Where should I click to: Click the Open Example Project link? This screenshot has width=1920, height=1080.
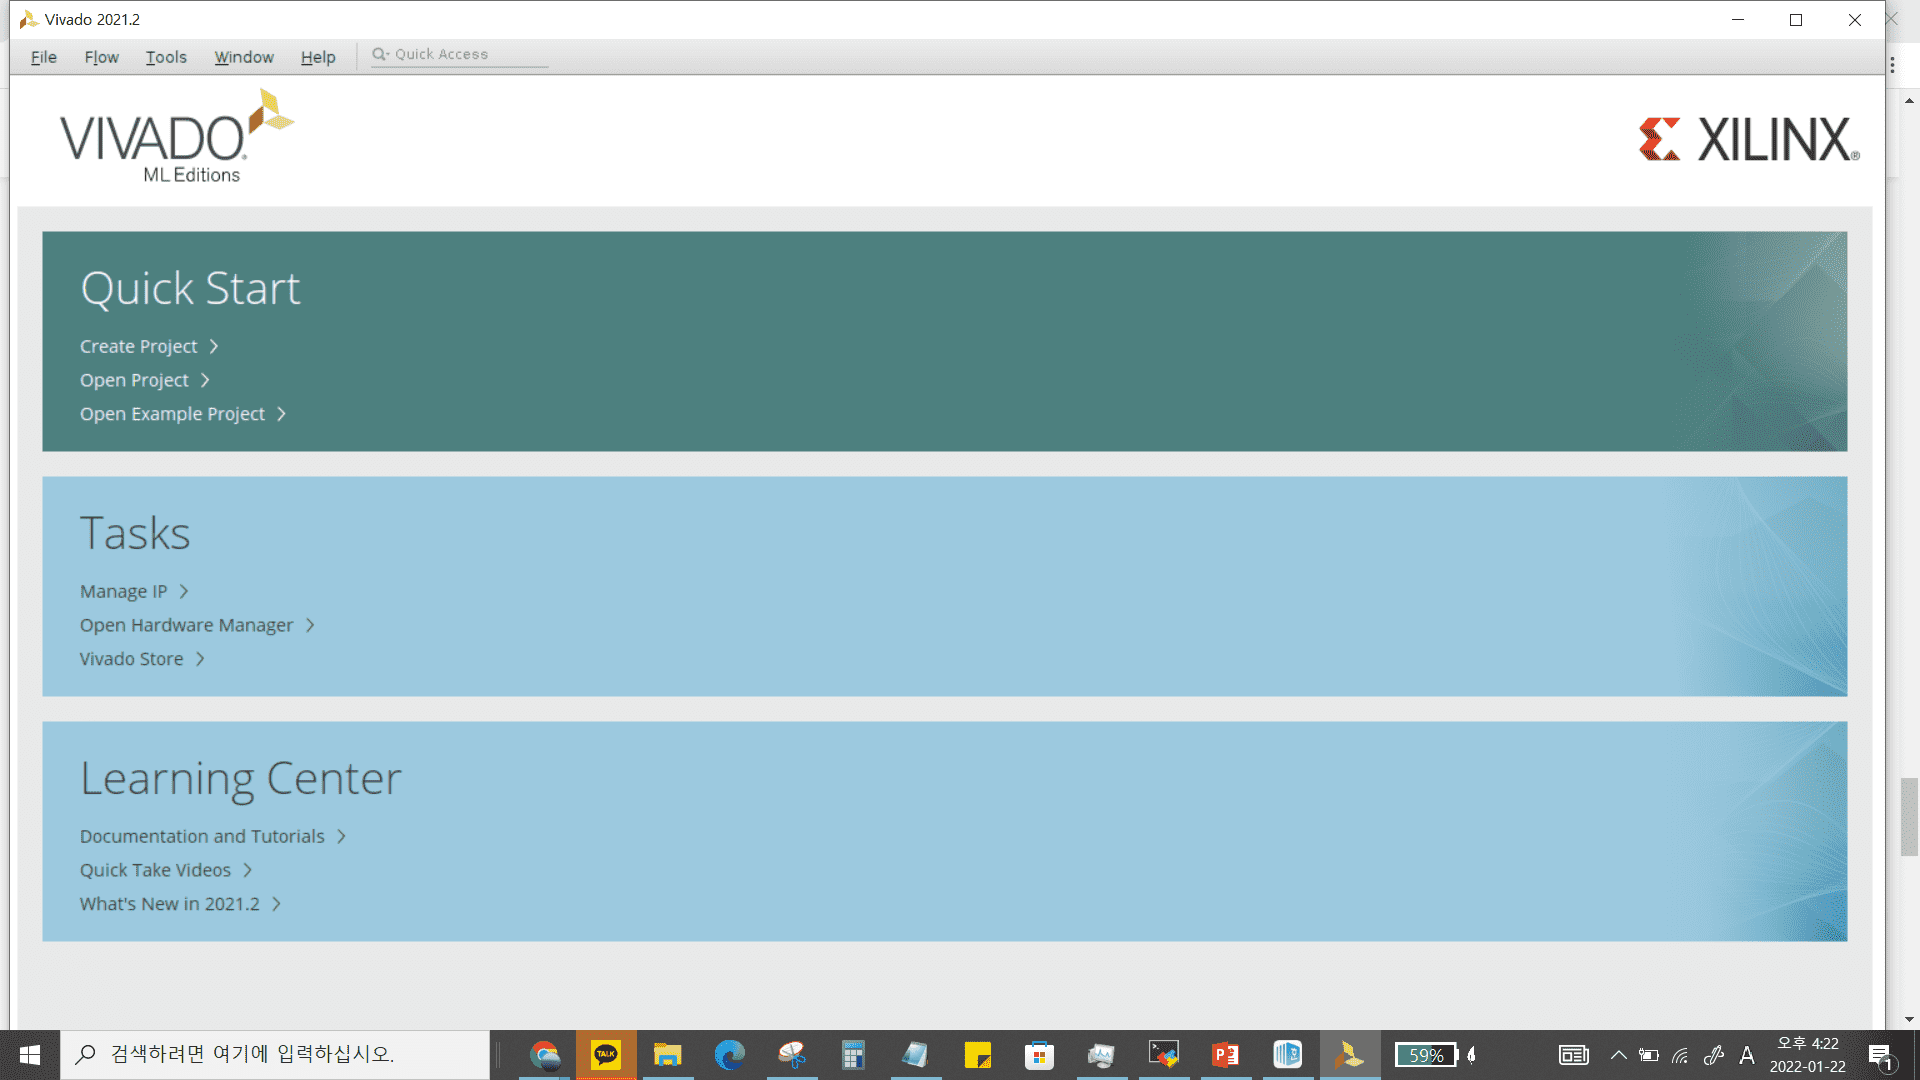click(172, 414)
